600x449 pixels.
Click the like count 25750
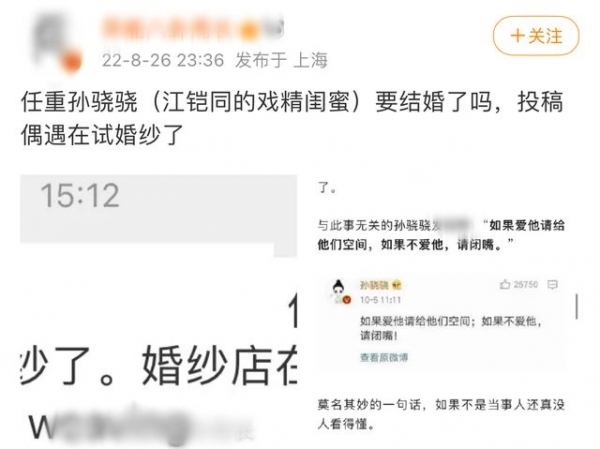click(525, 284)
